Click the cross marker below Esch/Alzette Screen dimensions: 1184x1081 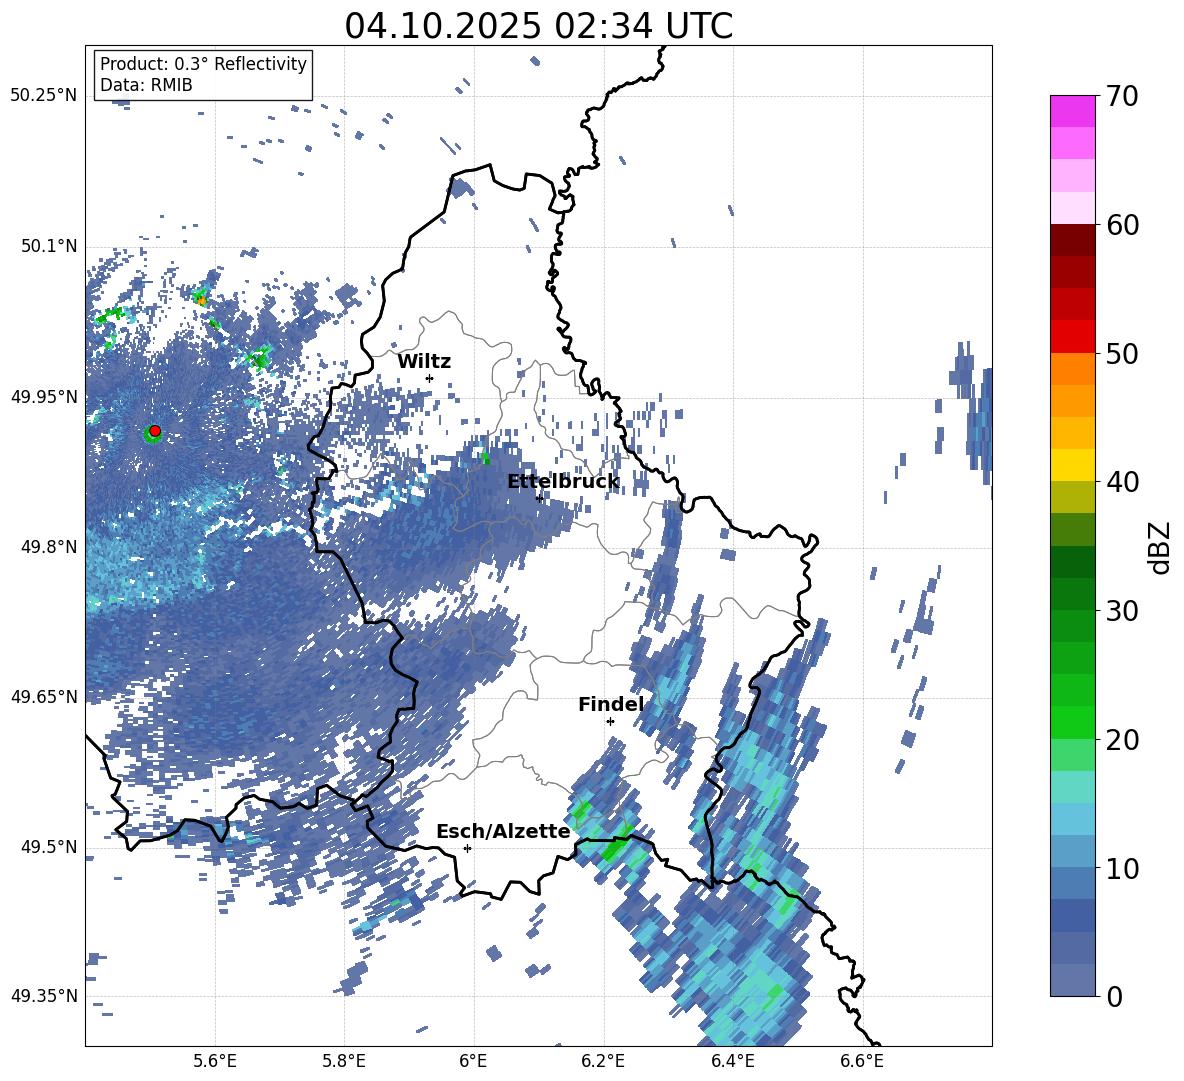click(467, 848)
